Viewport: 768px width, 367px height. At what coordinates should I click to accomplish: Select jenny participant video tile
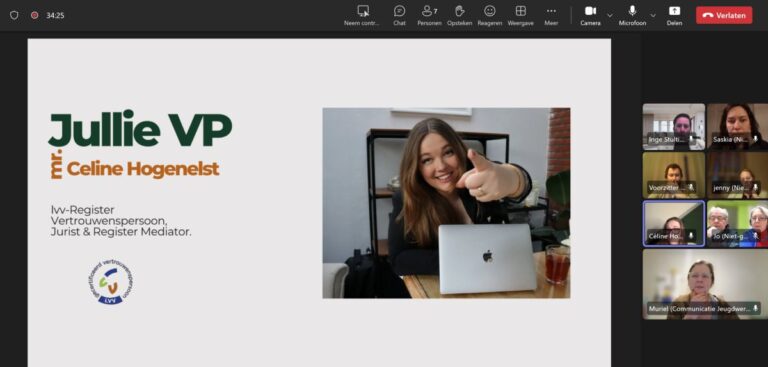pyautogui.click(x=738, y=175)
